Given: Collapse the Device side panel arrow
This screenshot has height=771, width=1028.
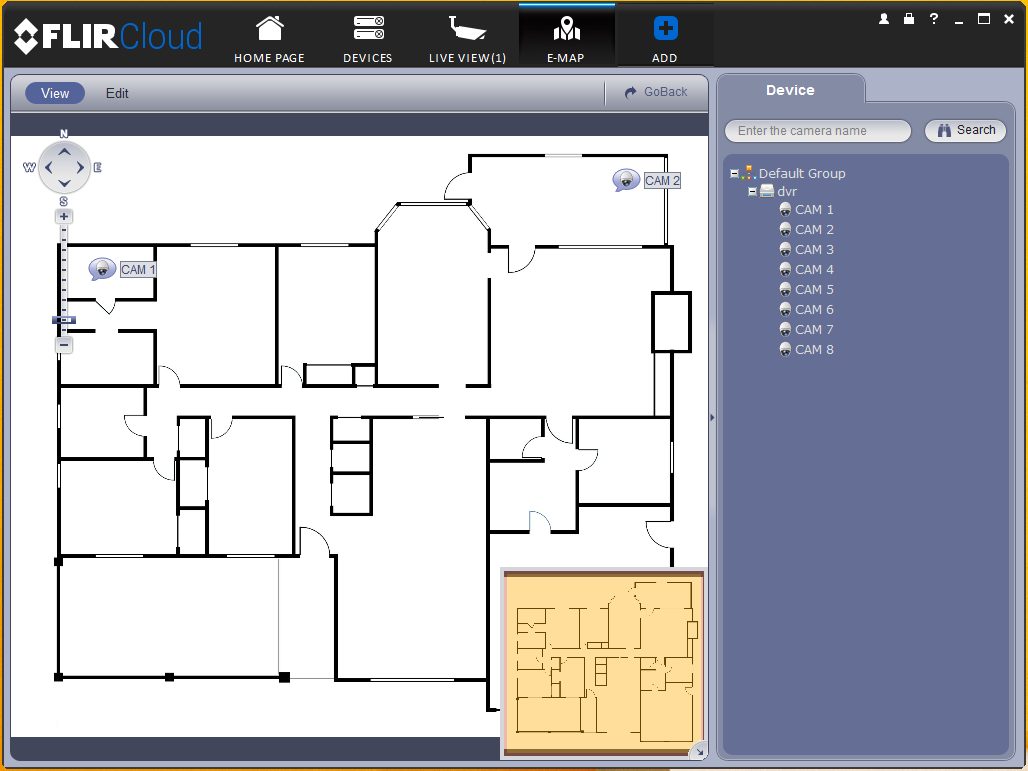Looking at the screenshot, I should [x=713, y=417].
